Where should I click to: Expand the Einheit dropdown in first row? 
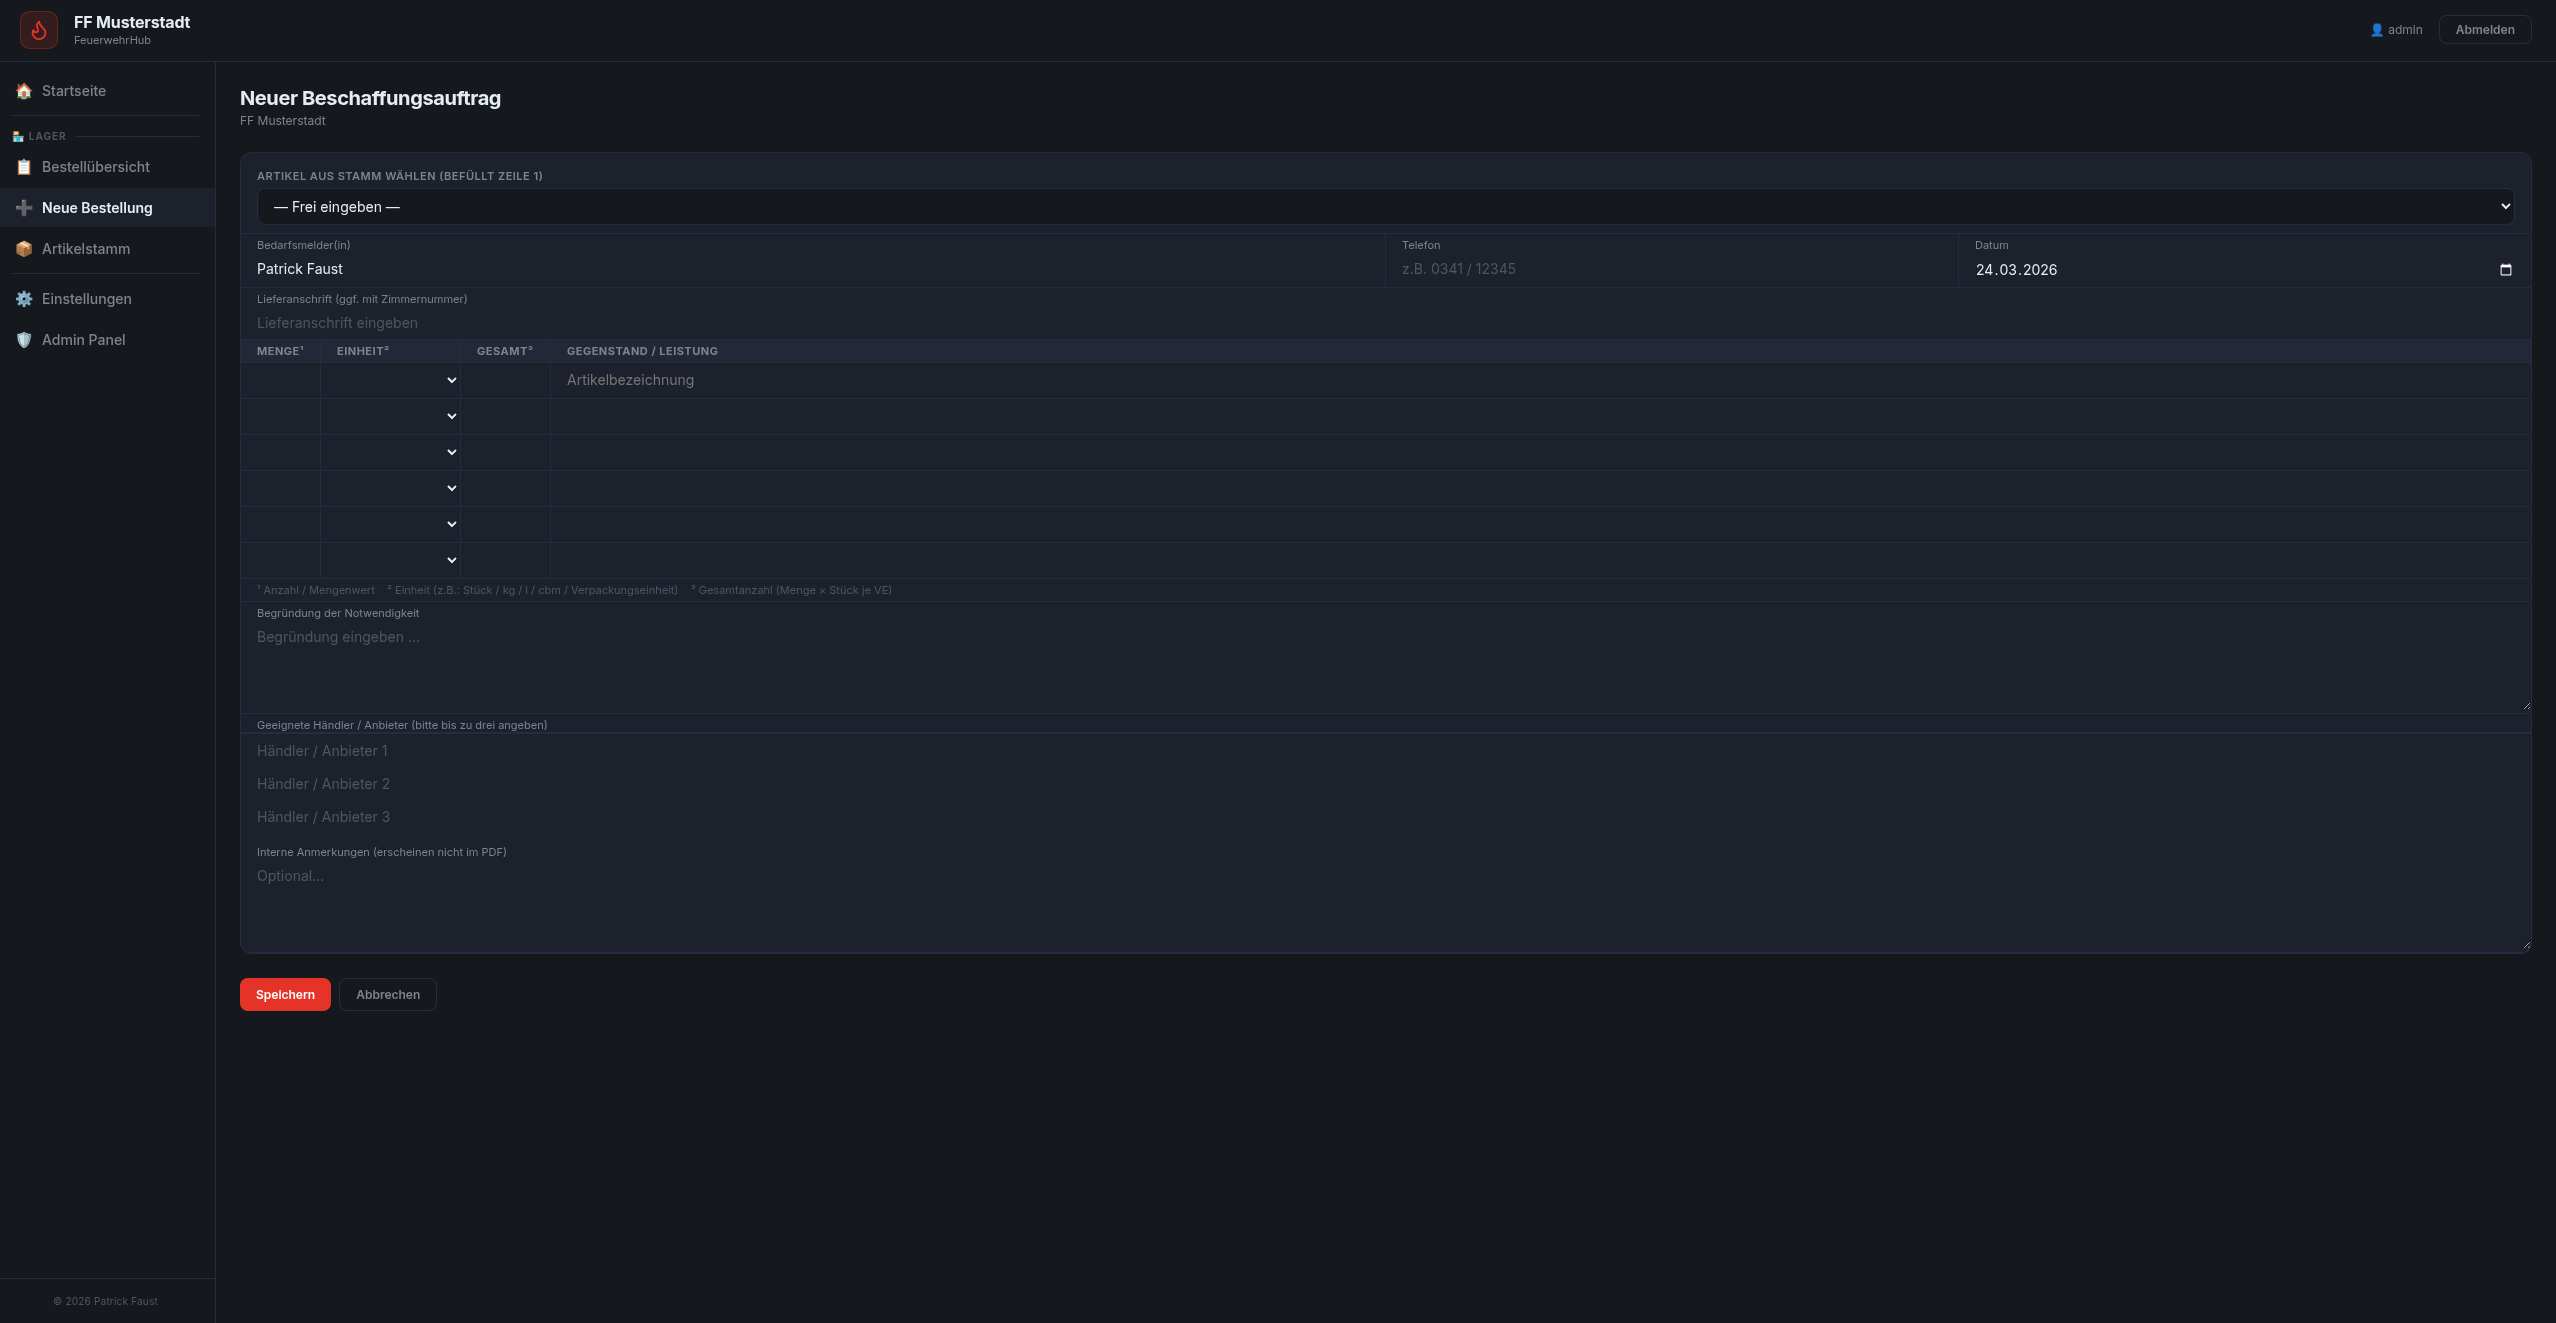point(390,380)
